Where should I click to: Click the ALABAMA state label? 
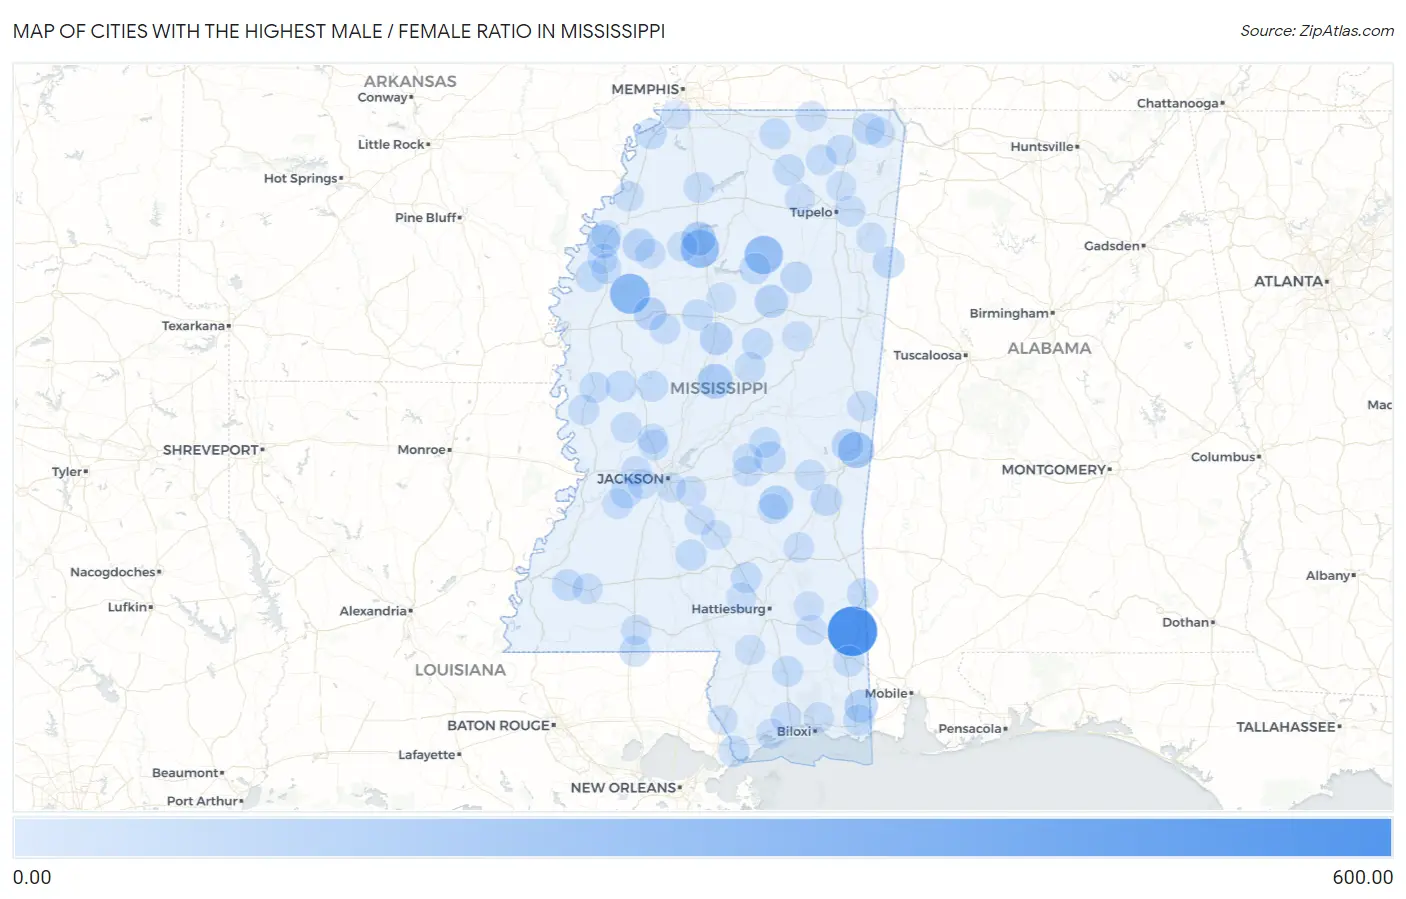pos(1049,348)
